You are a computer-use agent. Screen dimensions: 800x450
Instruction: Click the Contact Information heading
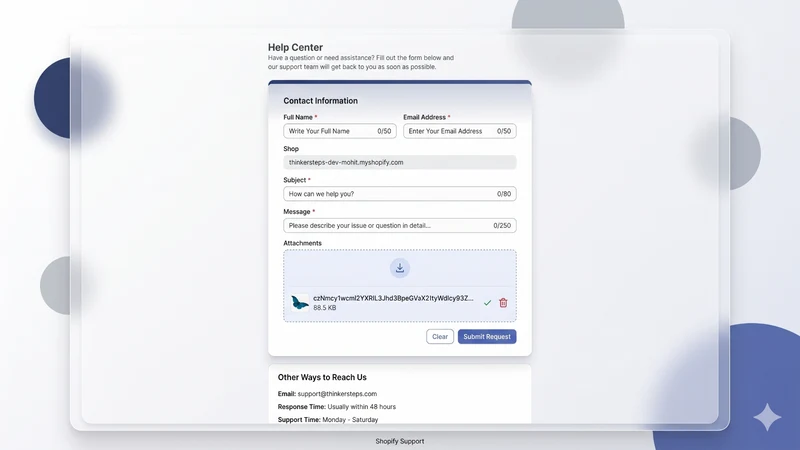point(320,101)
